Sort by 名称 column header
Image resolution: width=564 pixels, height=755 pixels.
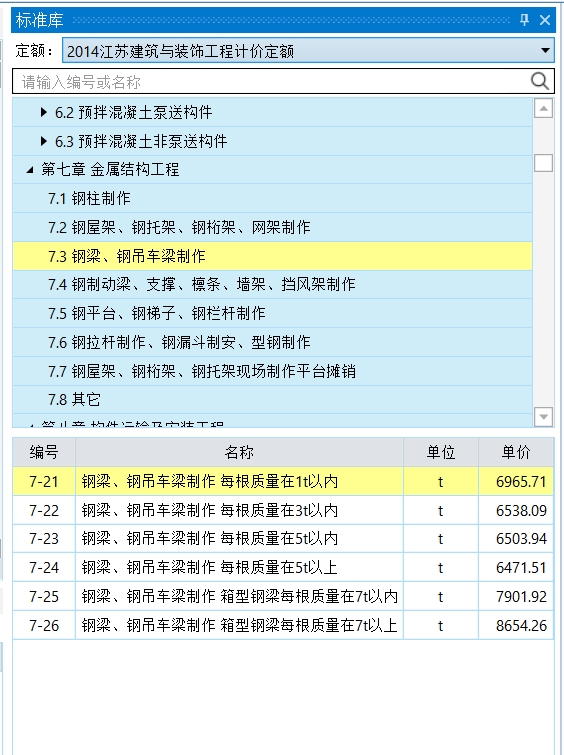(239, 452)
